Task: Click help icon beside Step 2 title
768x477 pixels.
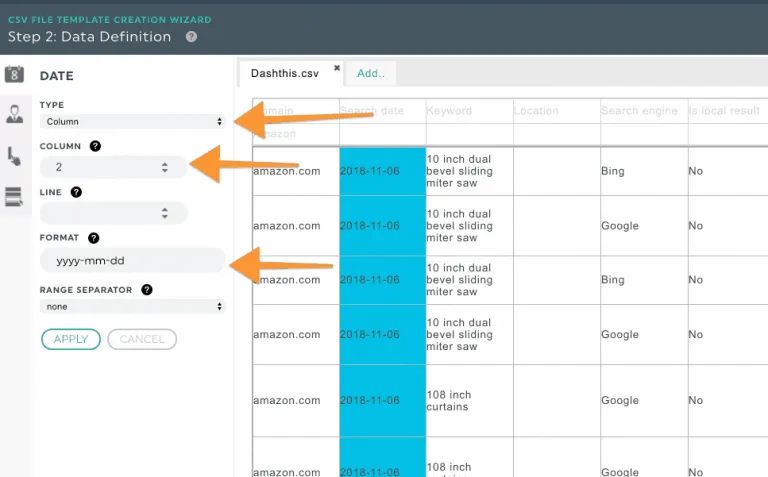Action: (x=191, y=37)
